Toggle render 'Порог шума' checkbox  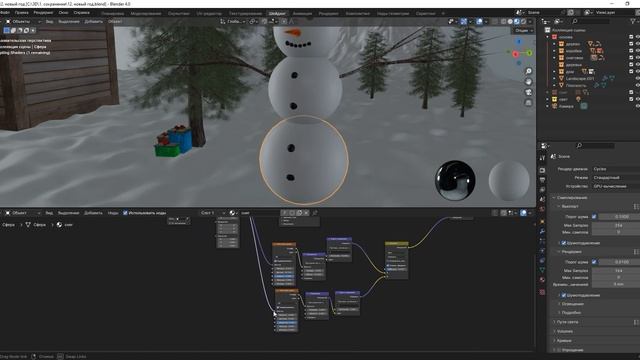[594, 262]
